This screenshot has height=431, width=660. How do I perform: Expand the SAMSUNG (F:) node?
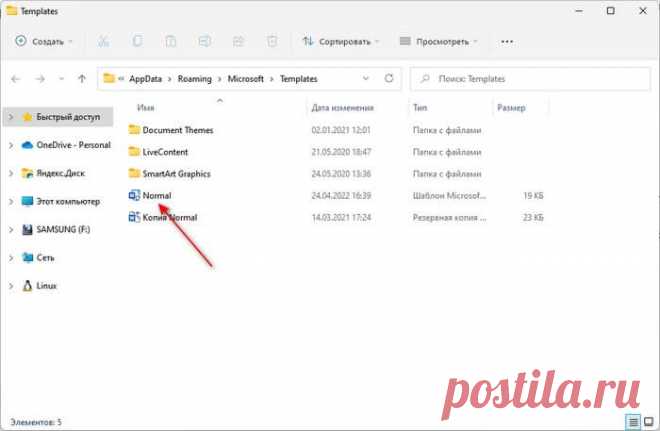click(11, 229)
